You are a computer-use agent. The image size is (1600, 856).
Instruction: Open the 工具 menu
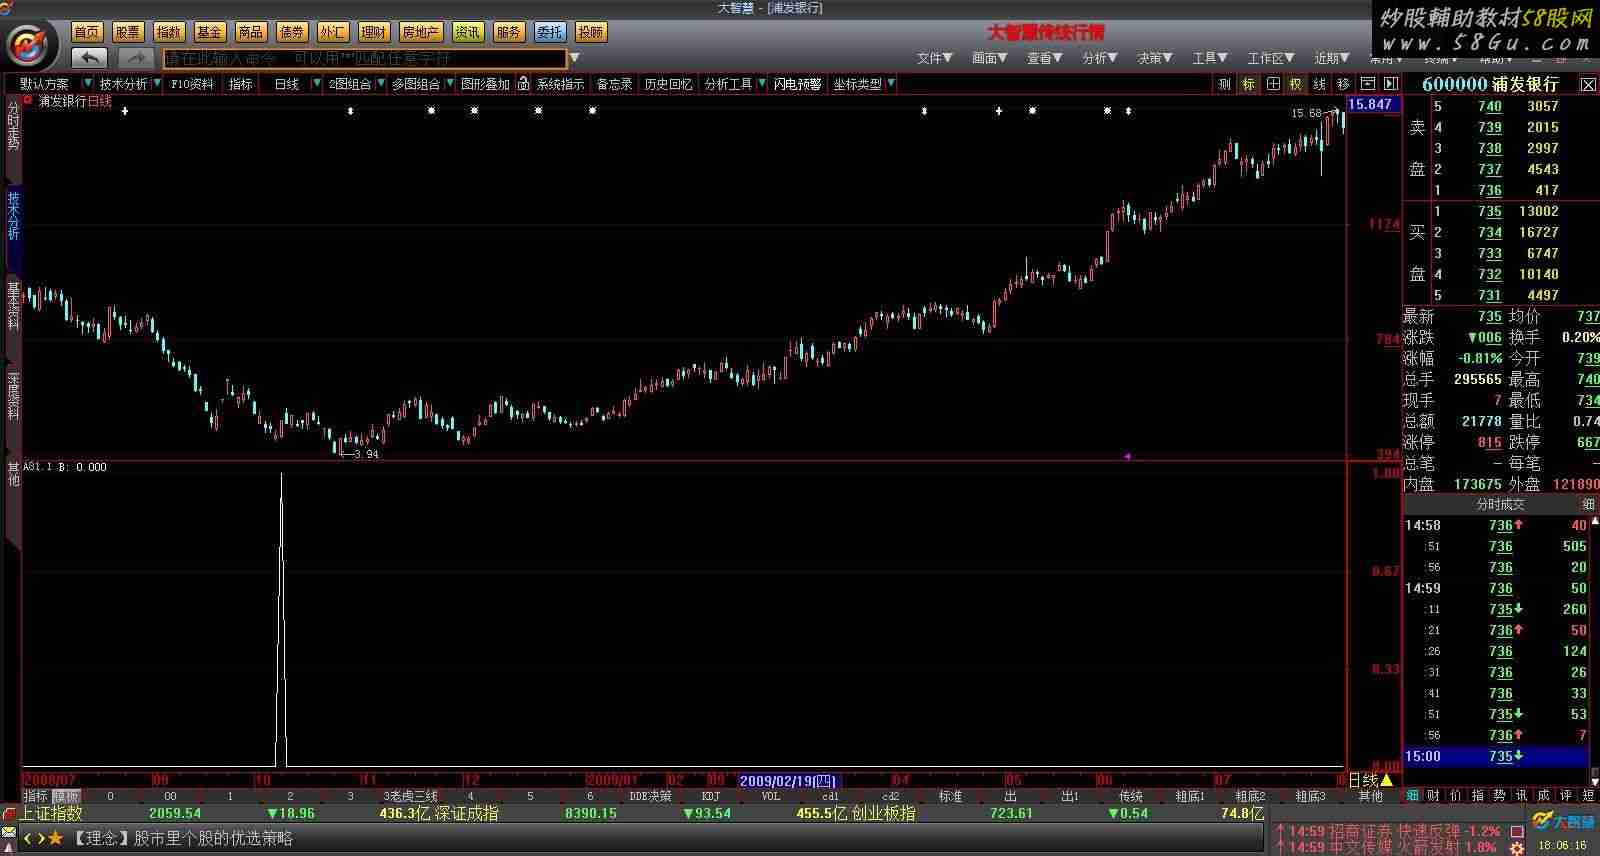(x=1209, y=58)
